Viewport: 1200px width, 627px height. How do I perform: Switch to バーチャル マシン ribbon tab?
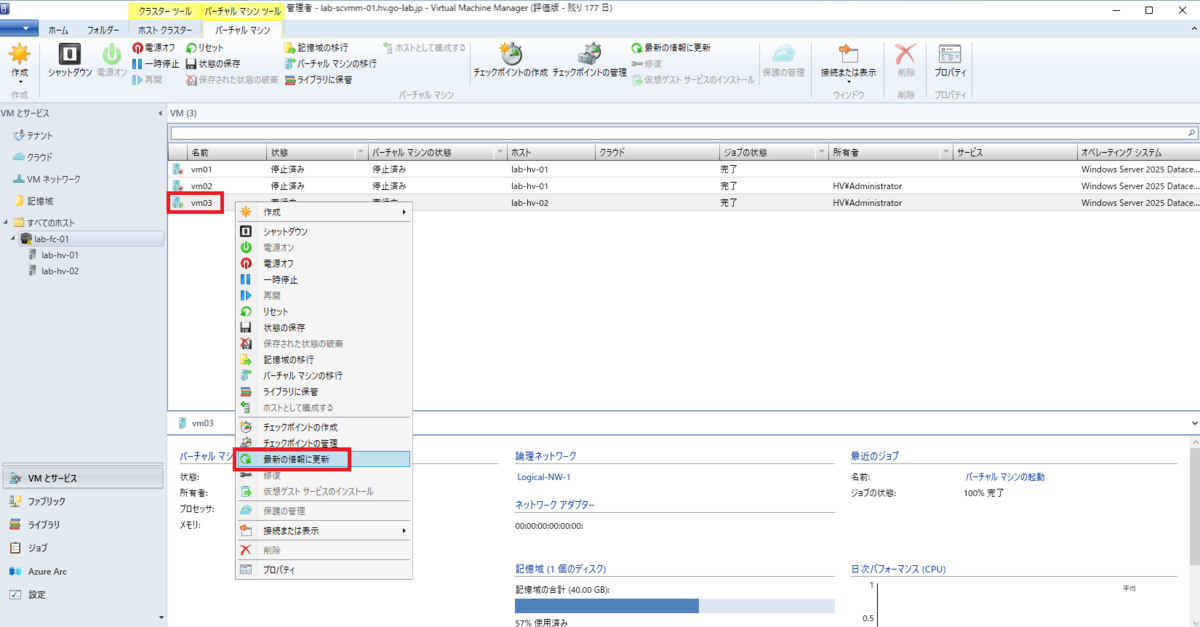pyautogui.click(x=242, y=30)
